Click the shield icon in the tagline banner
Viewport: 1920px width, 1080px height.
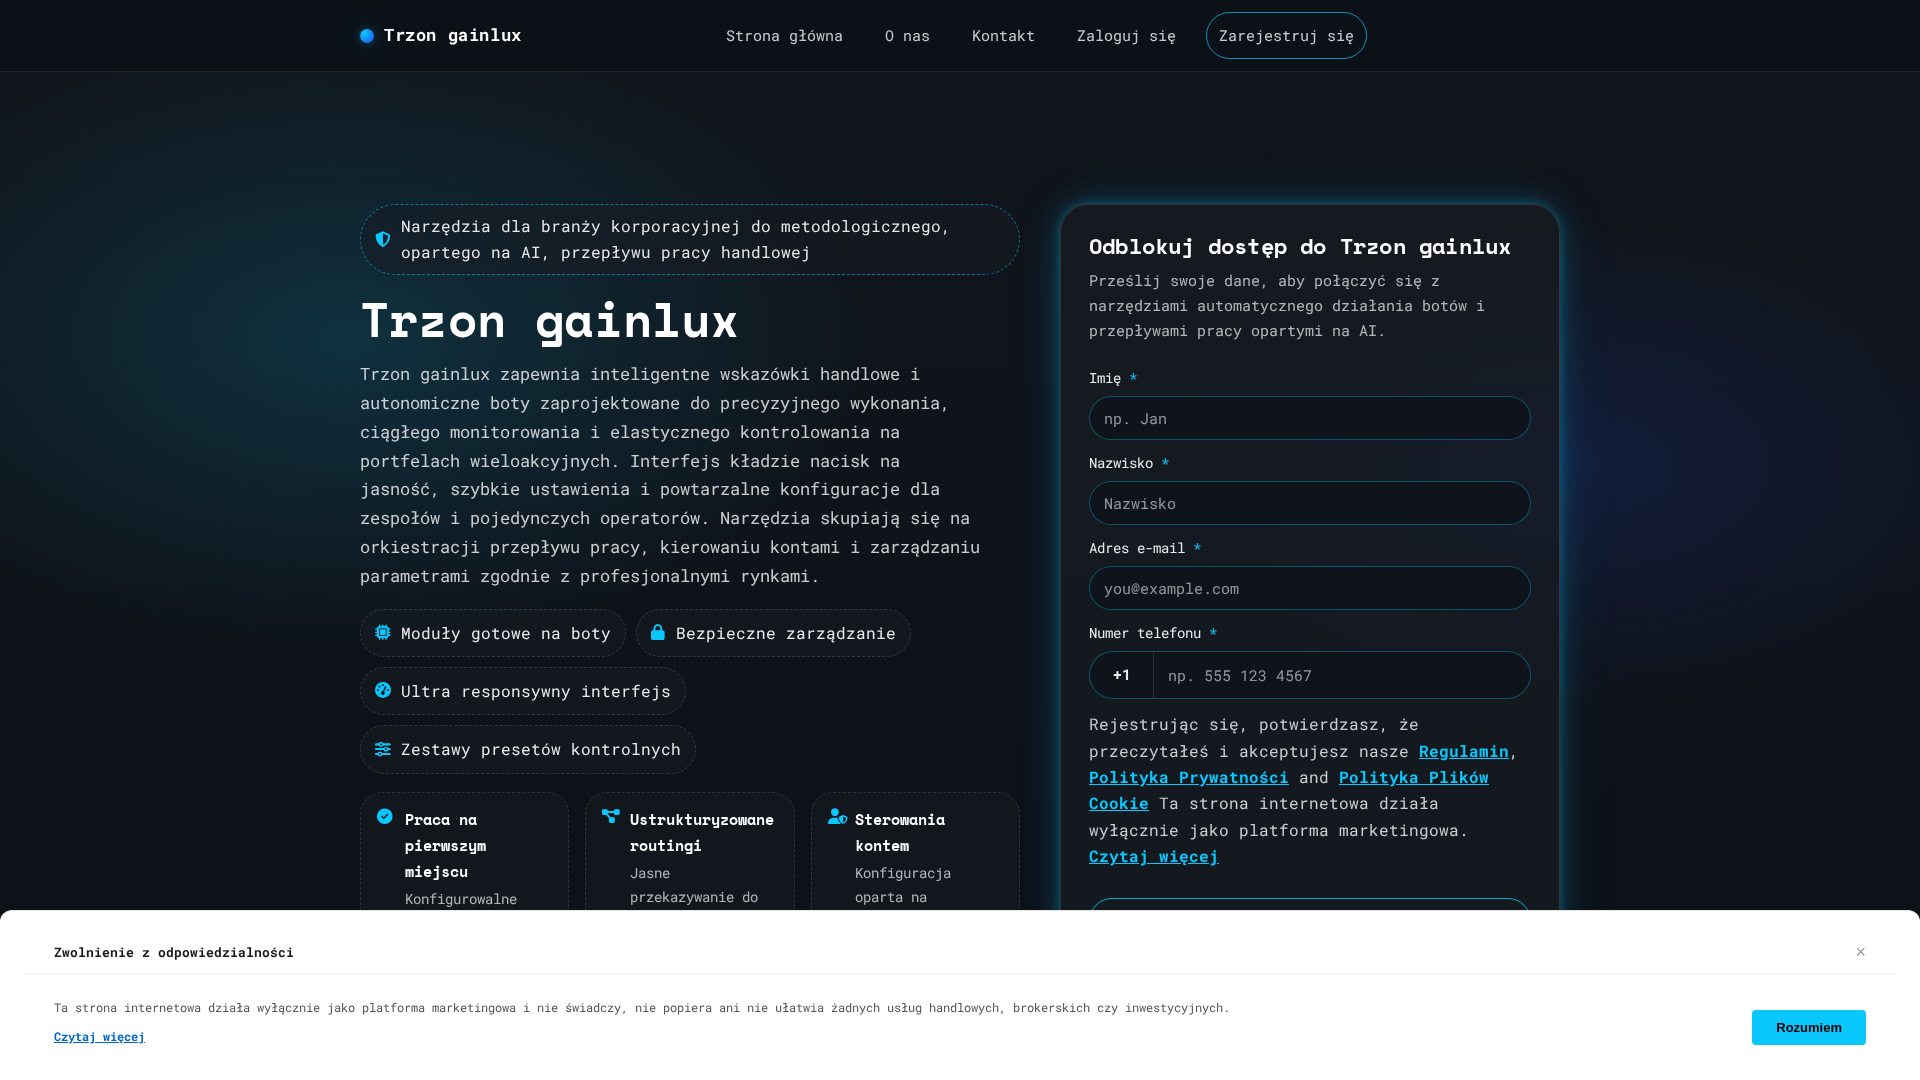pos(383,239)
